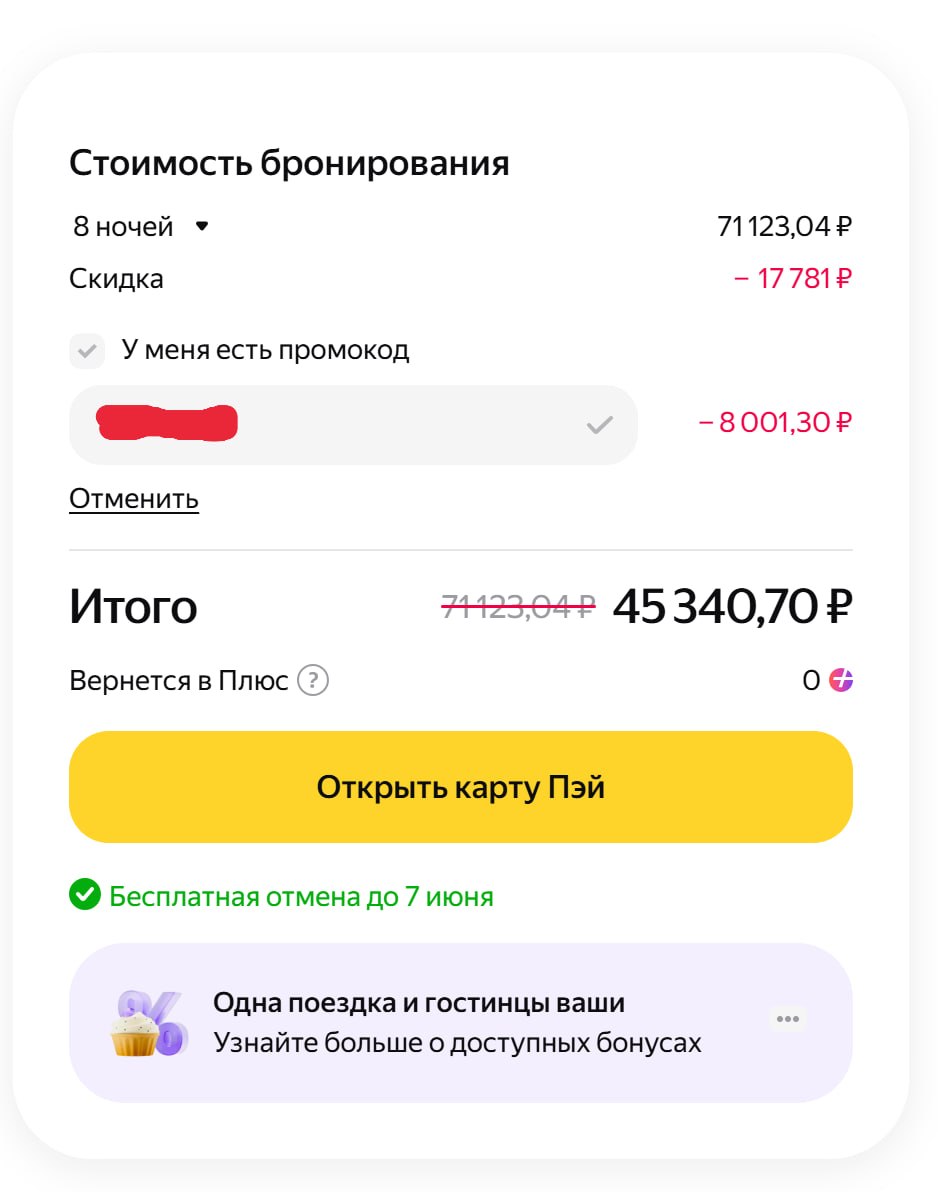Click the checkmark icon in promo field
The width and height of the screenshot is (938, 1192).
pyautogui.click(x=599, y=426)
